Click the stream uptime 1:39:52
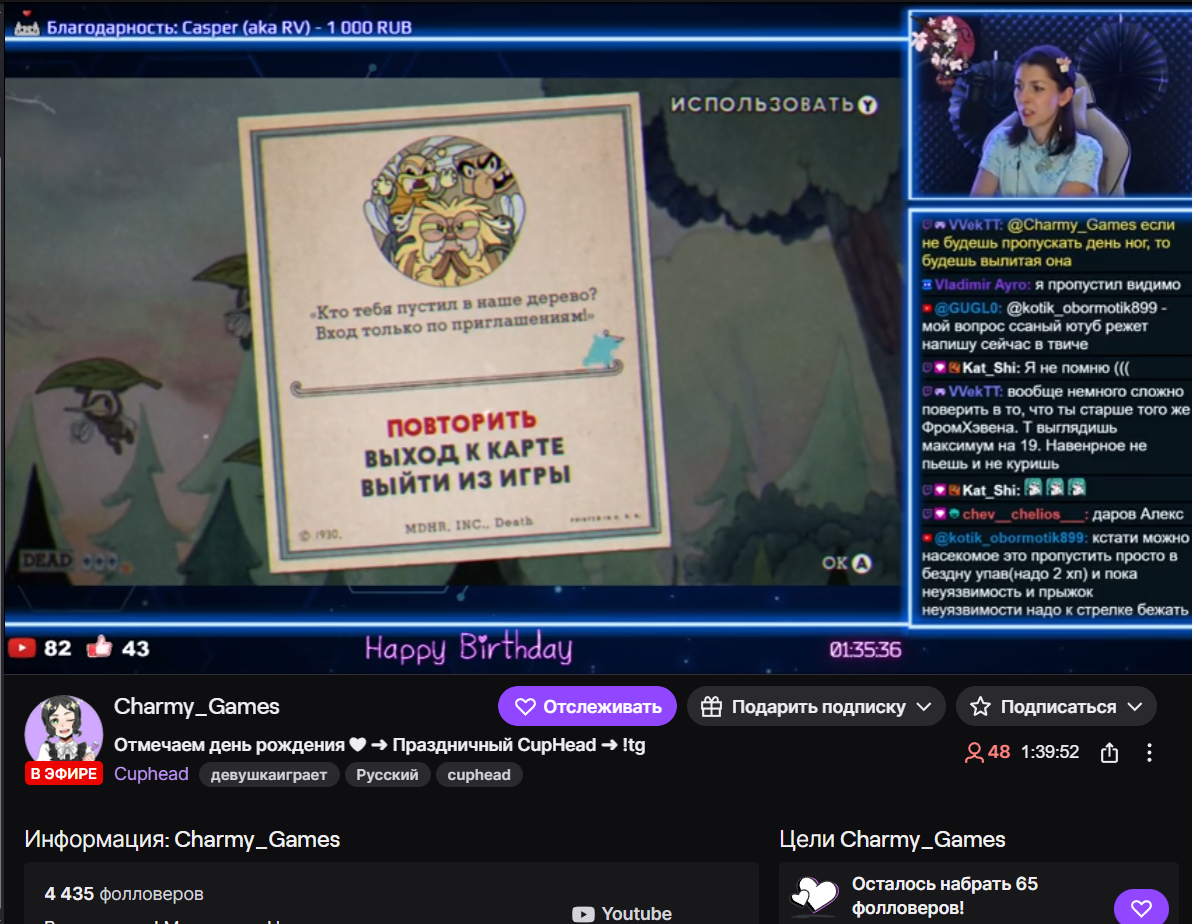 [x=1050, y=752]
